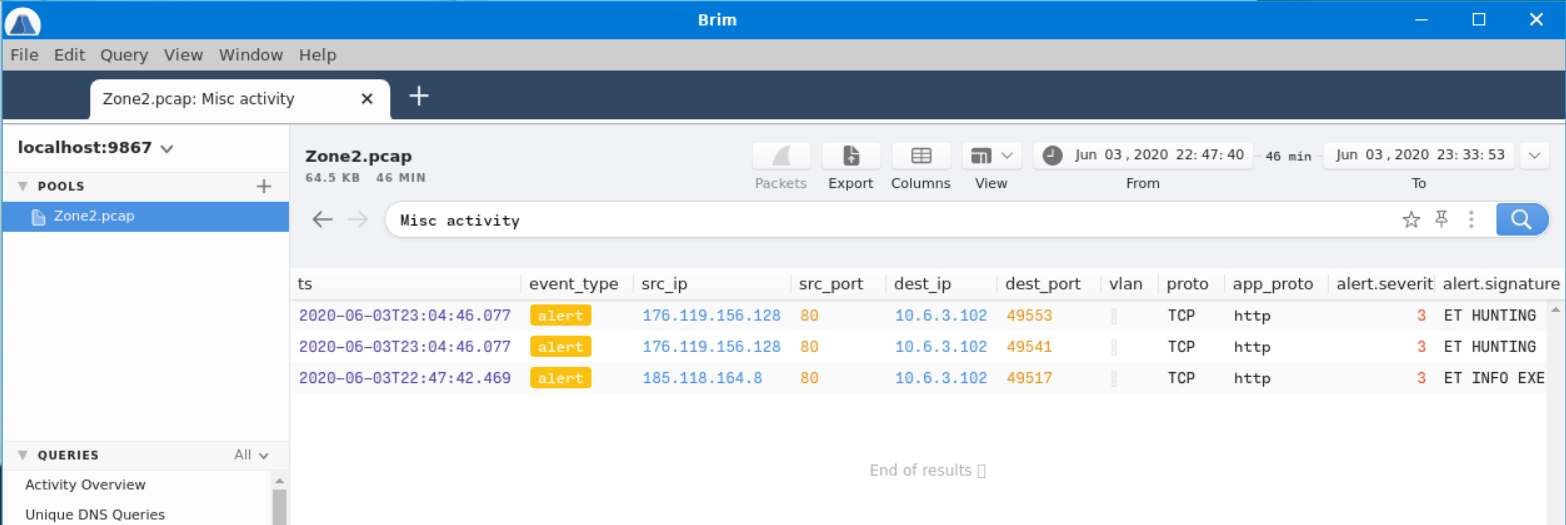Click destination port 49541
The height and width of the screenshot is (525, 1566).
point(1029,347)
